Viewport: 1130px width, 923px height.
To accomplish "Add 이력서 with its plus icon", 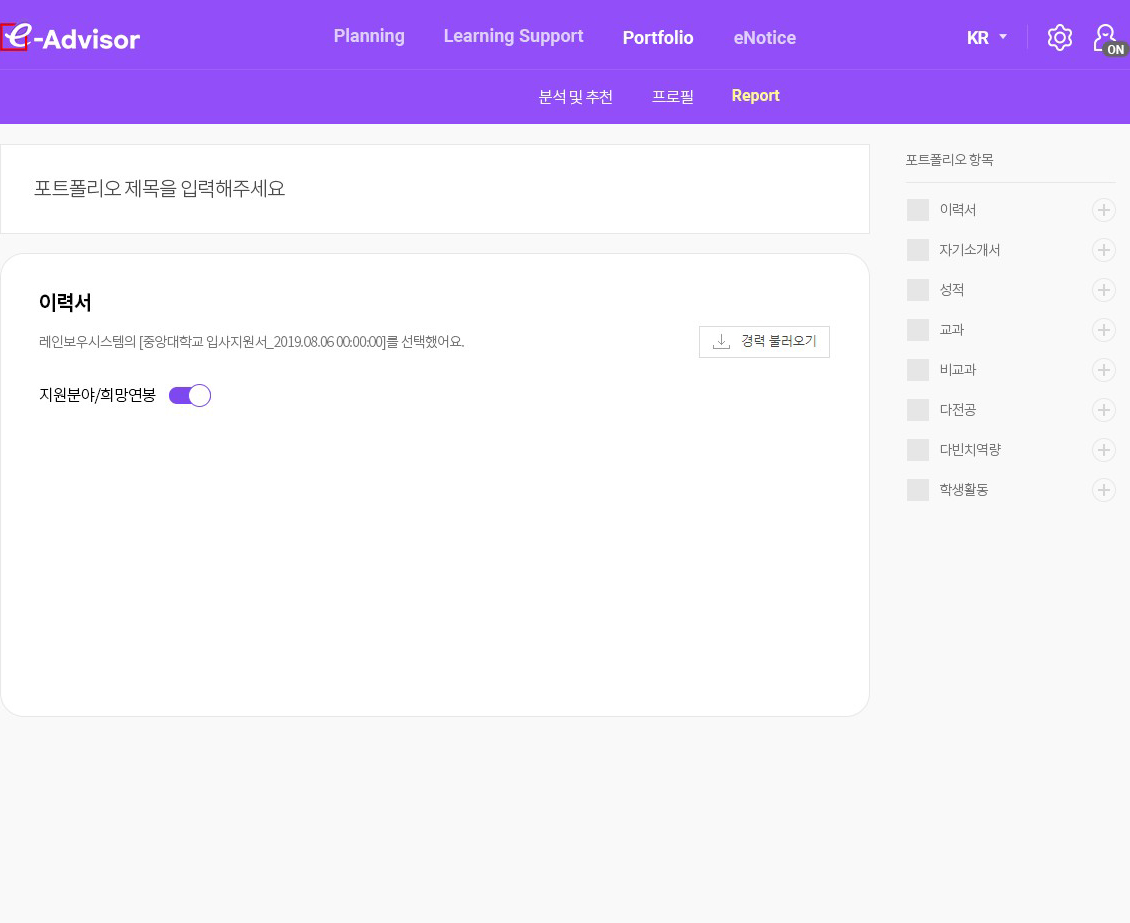I will 1103,210.
